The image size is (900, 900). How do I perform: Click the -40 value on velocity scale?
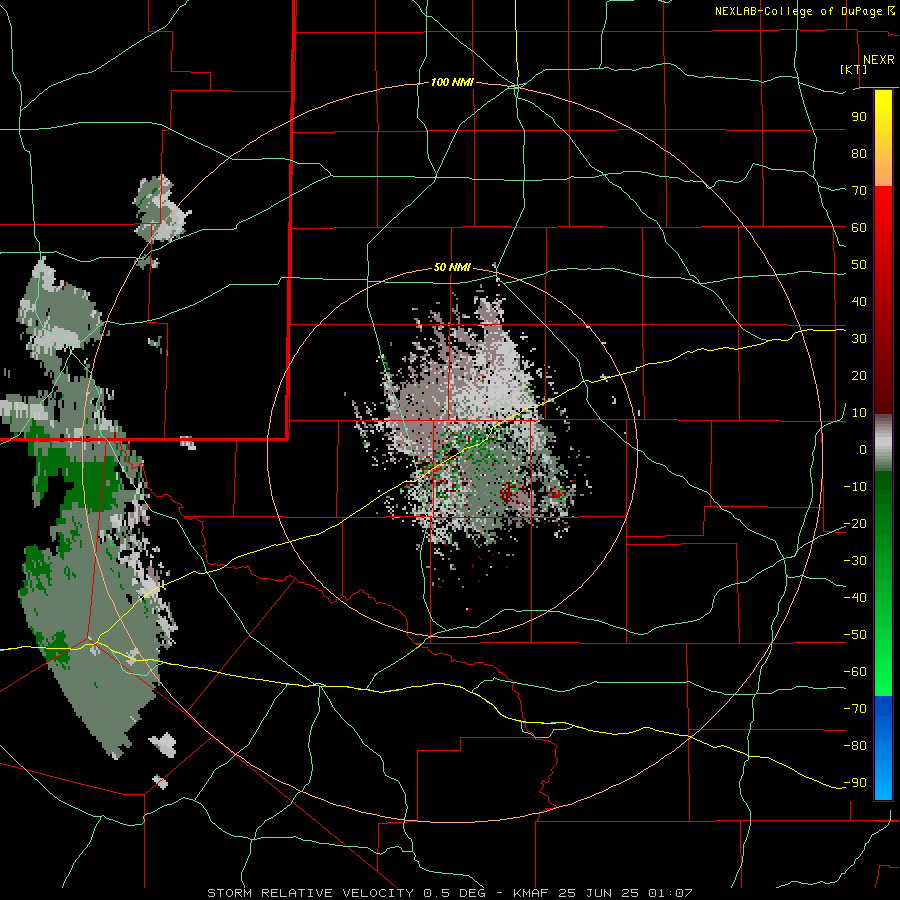(x=855, y=598)
